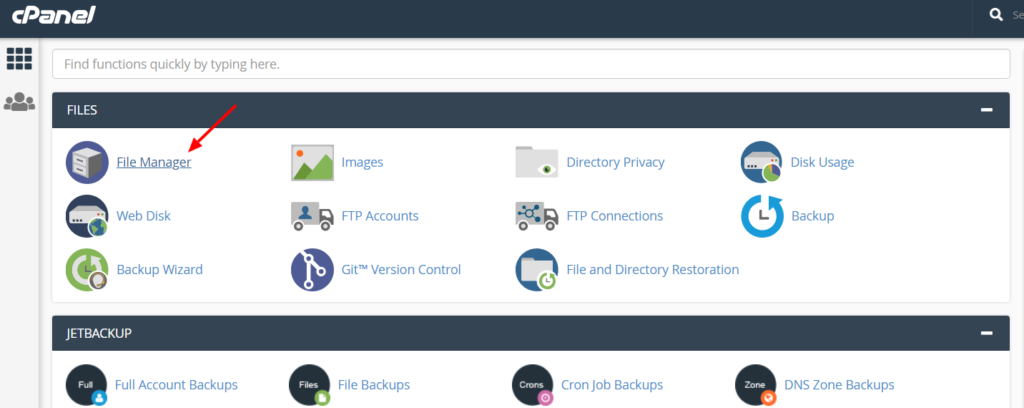Click the Images icon

pyautogui.click(x=312, y=162)
